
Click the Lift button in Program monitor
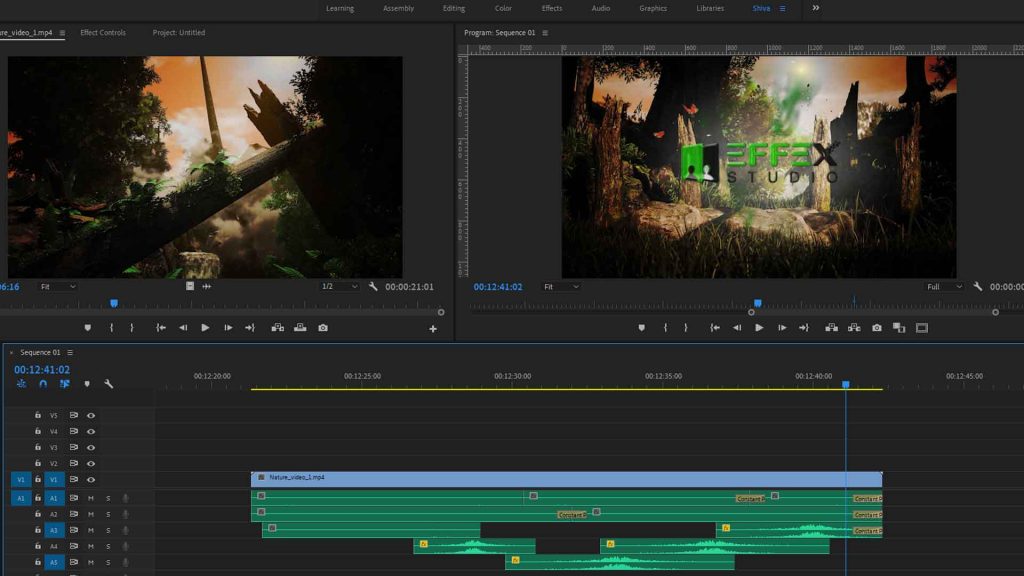click(831, 328)
